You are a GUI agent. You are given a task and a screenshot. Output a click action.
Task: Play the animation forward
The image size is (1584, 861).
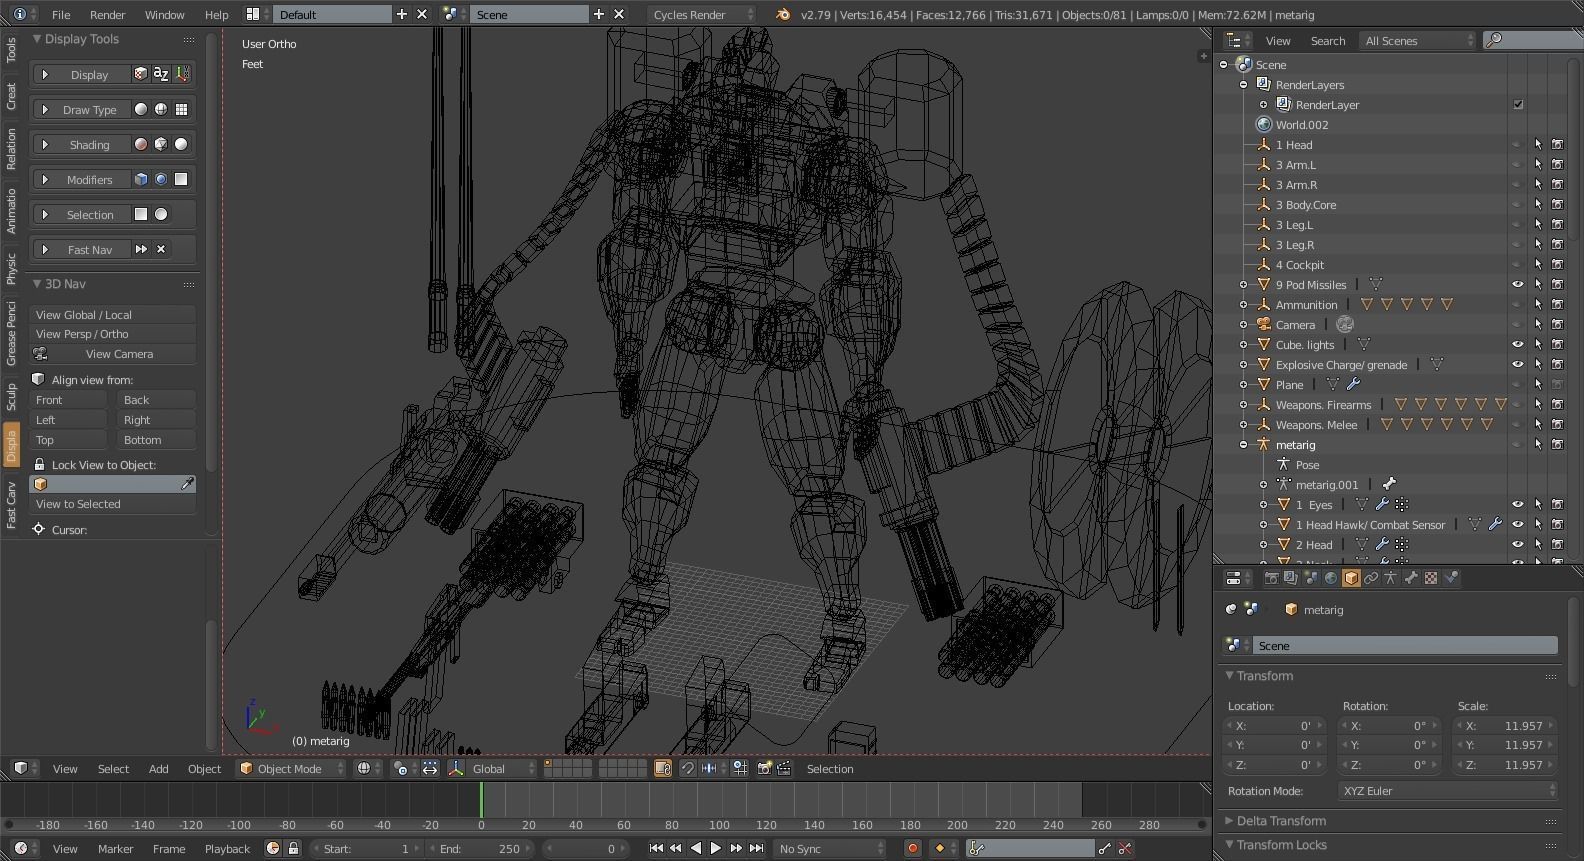pos(715,848)
